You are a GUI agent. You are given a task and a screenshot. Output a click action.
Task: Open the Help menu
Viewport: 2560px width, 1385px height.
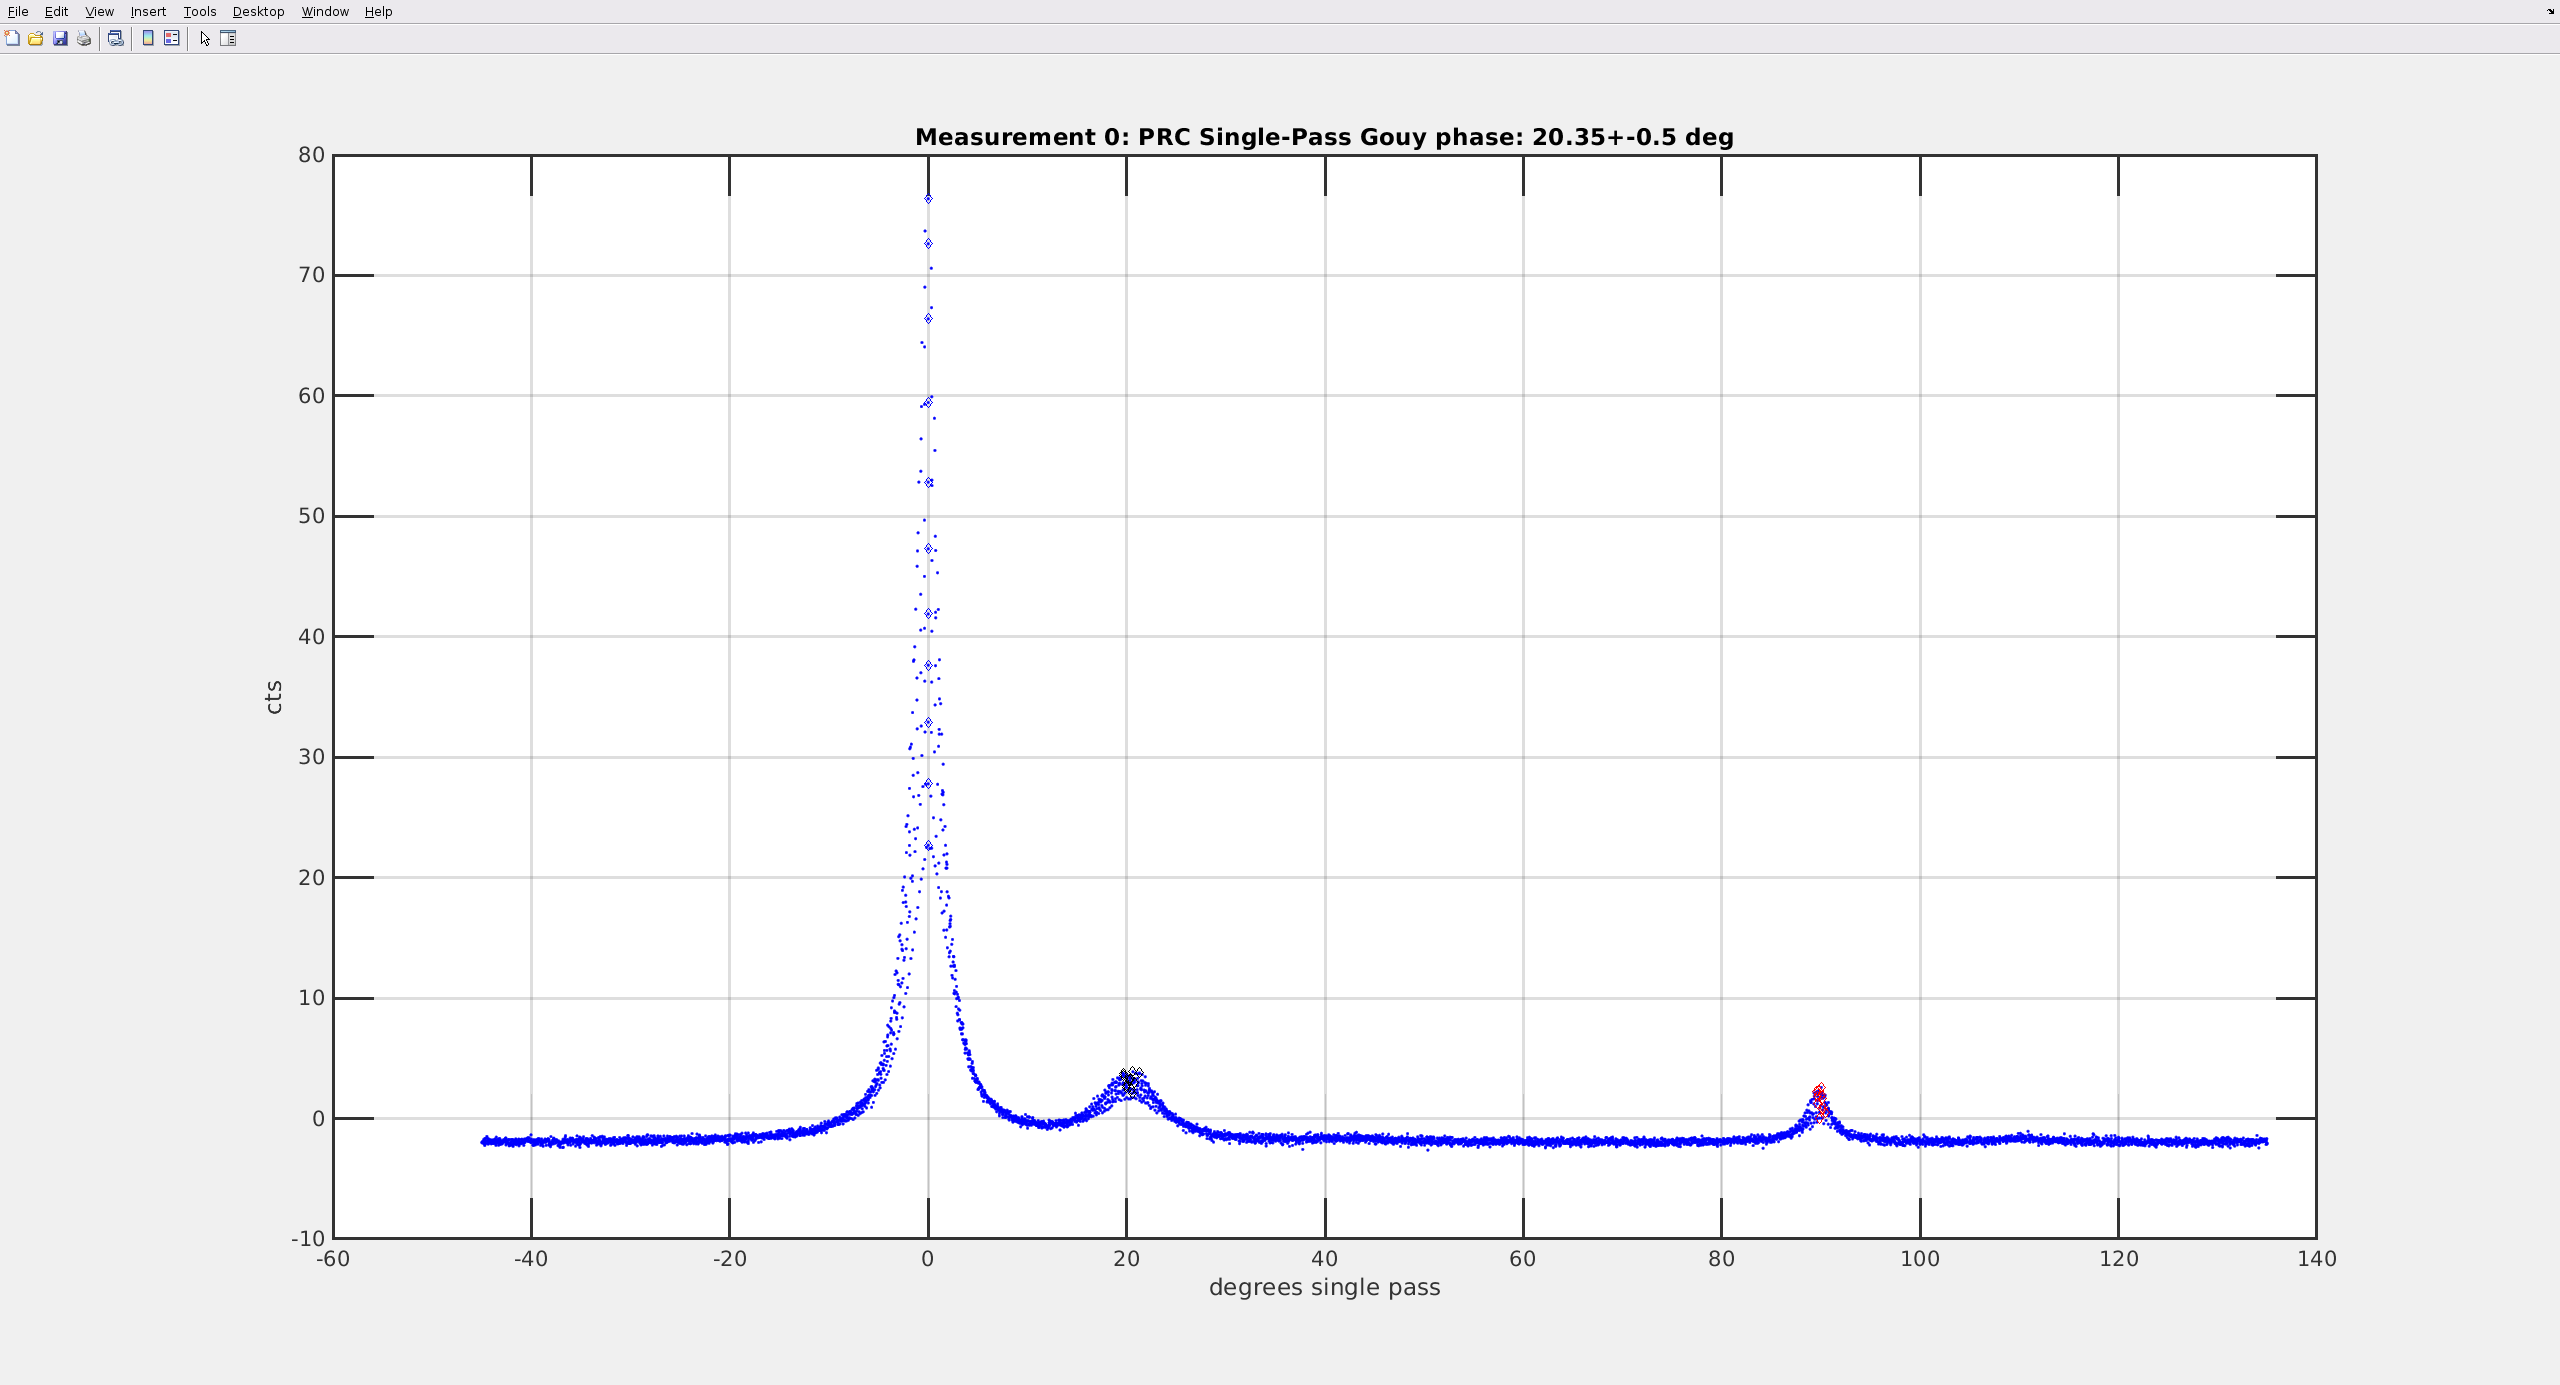tap(378, 11)
